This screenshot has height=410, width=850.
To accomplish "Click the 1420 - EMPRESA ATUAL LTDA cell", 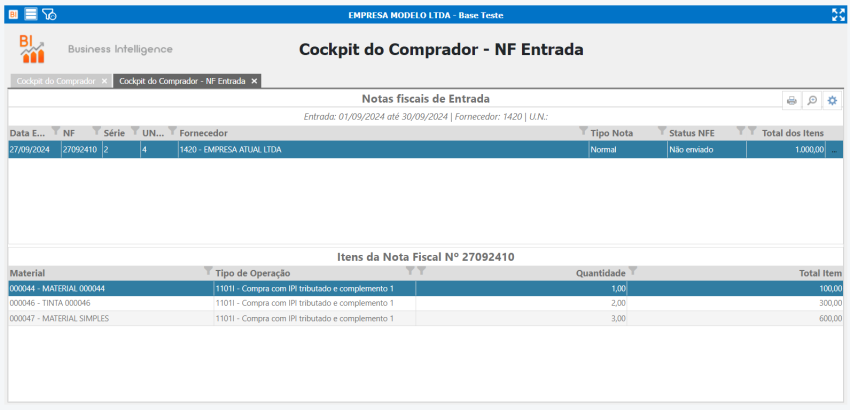I will (383, 150).
